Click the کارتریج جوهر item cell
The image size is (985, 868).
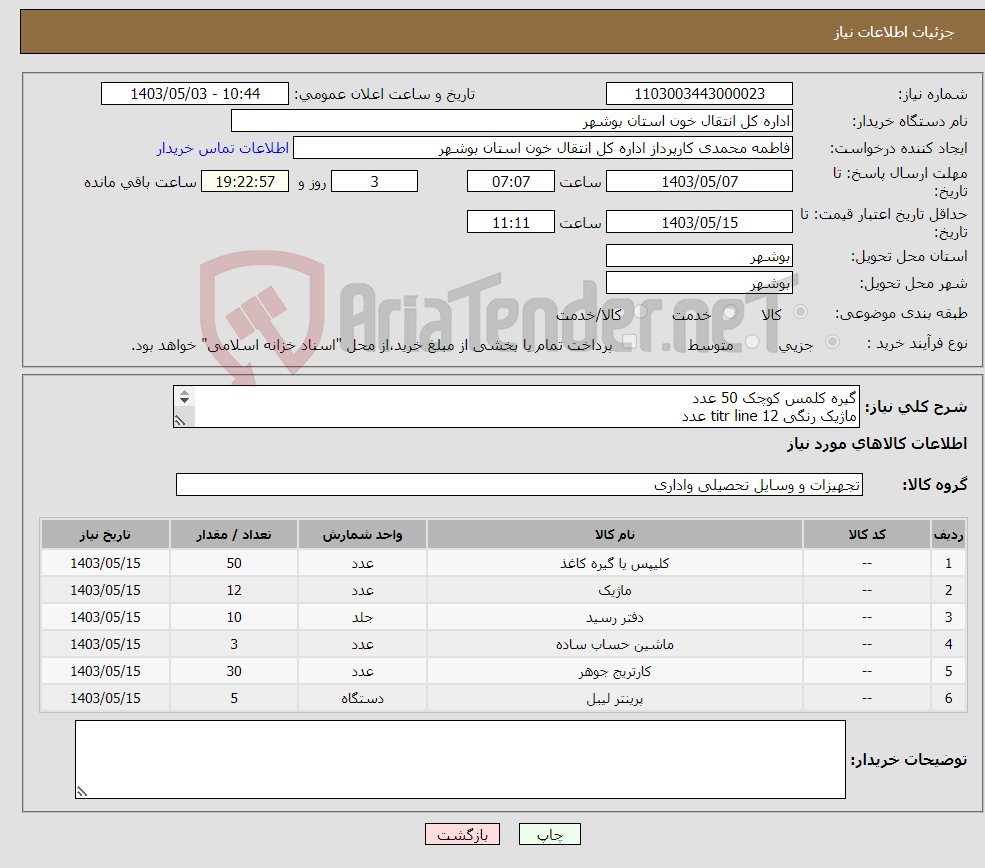coord(615,671)
